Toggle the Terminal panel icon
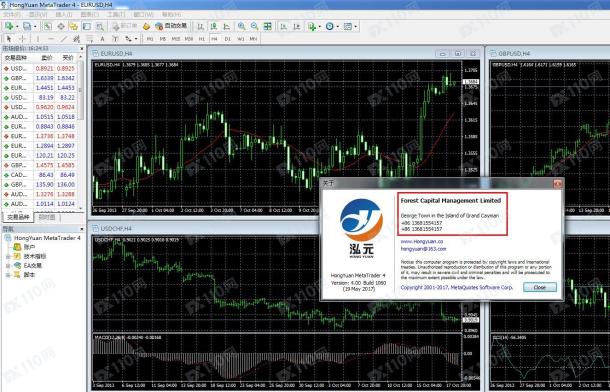 click(87, 26)
